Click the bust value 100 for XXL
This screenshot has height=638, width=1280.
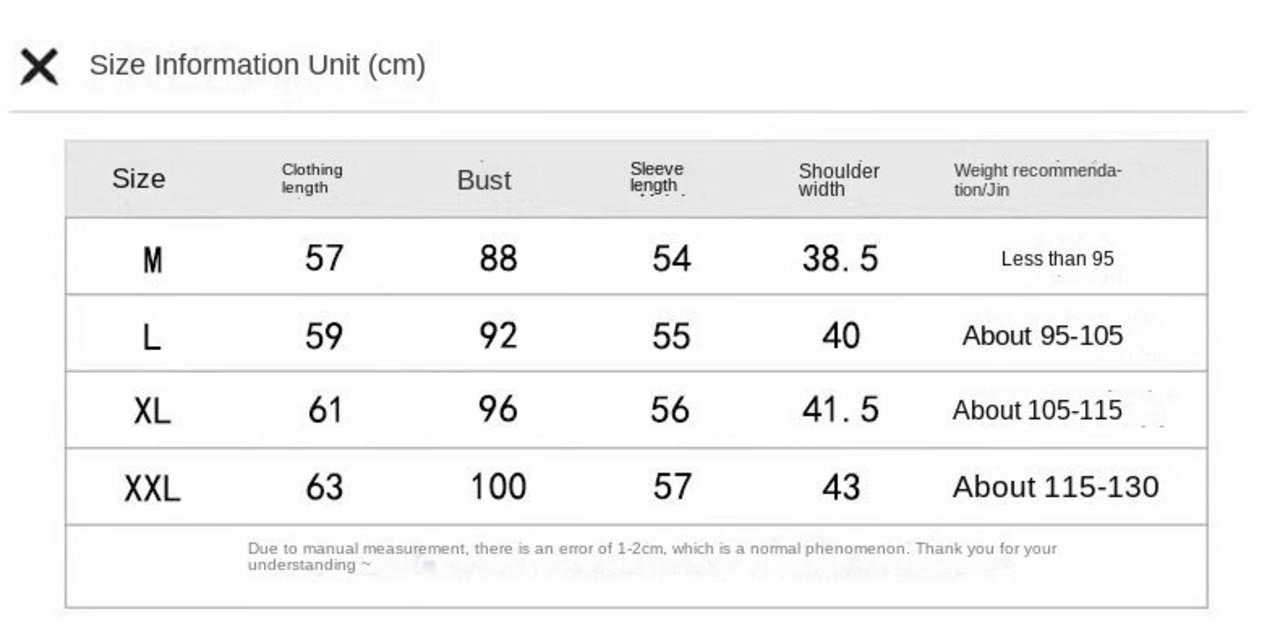[498, 487]
